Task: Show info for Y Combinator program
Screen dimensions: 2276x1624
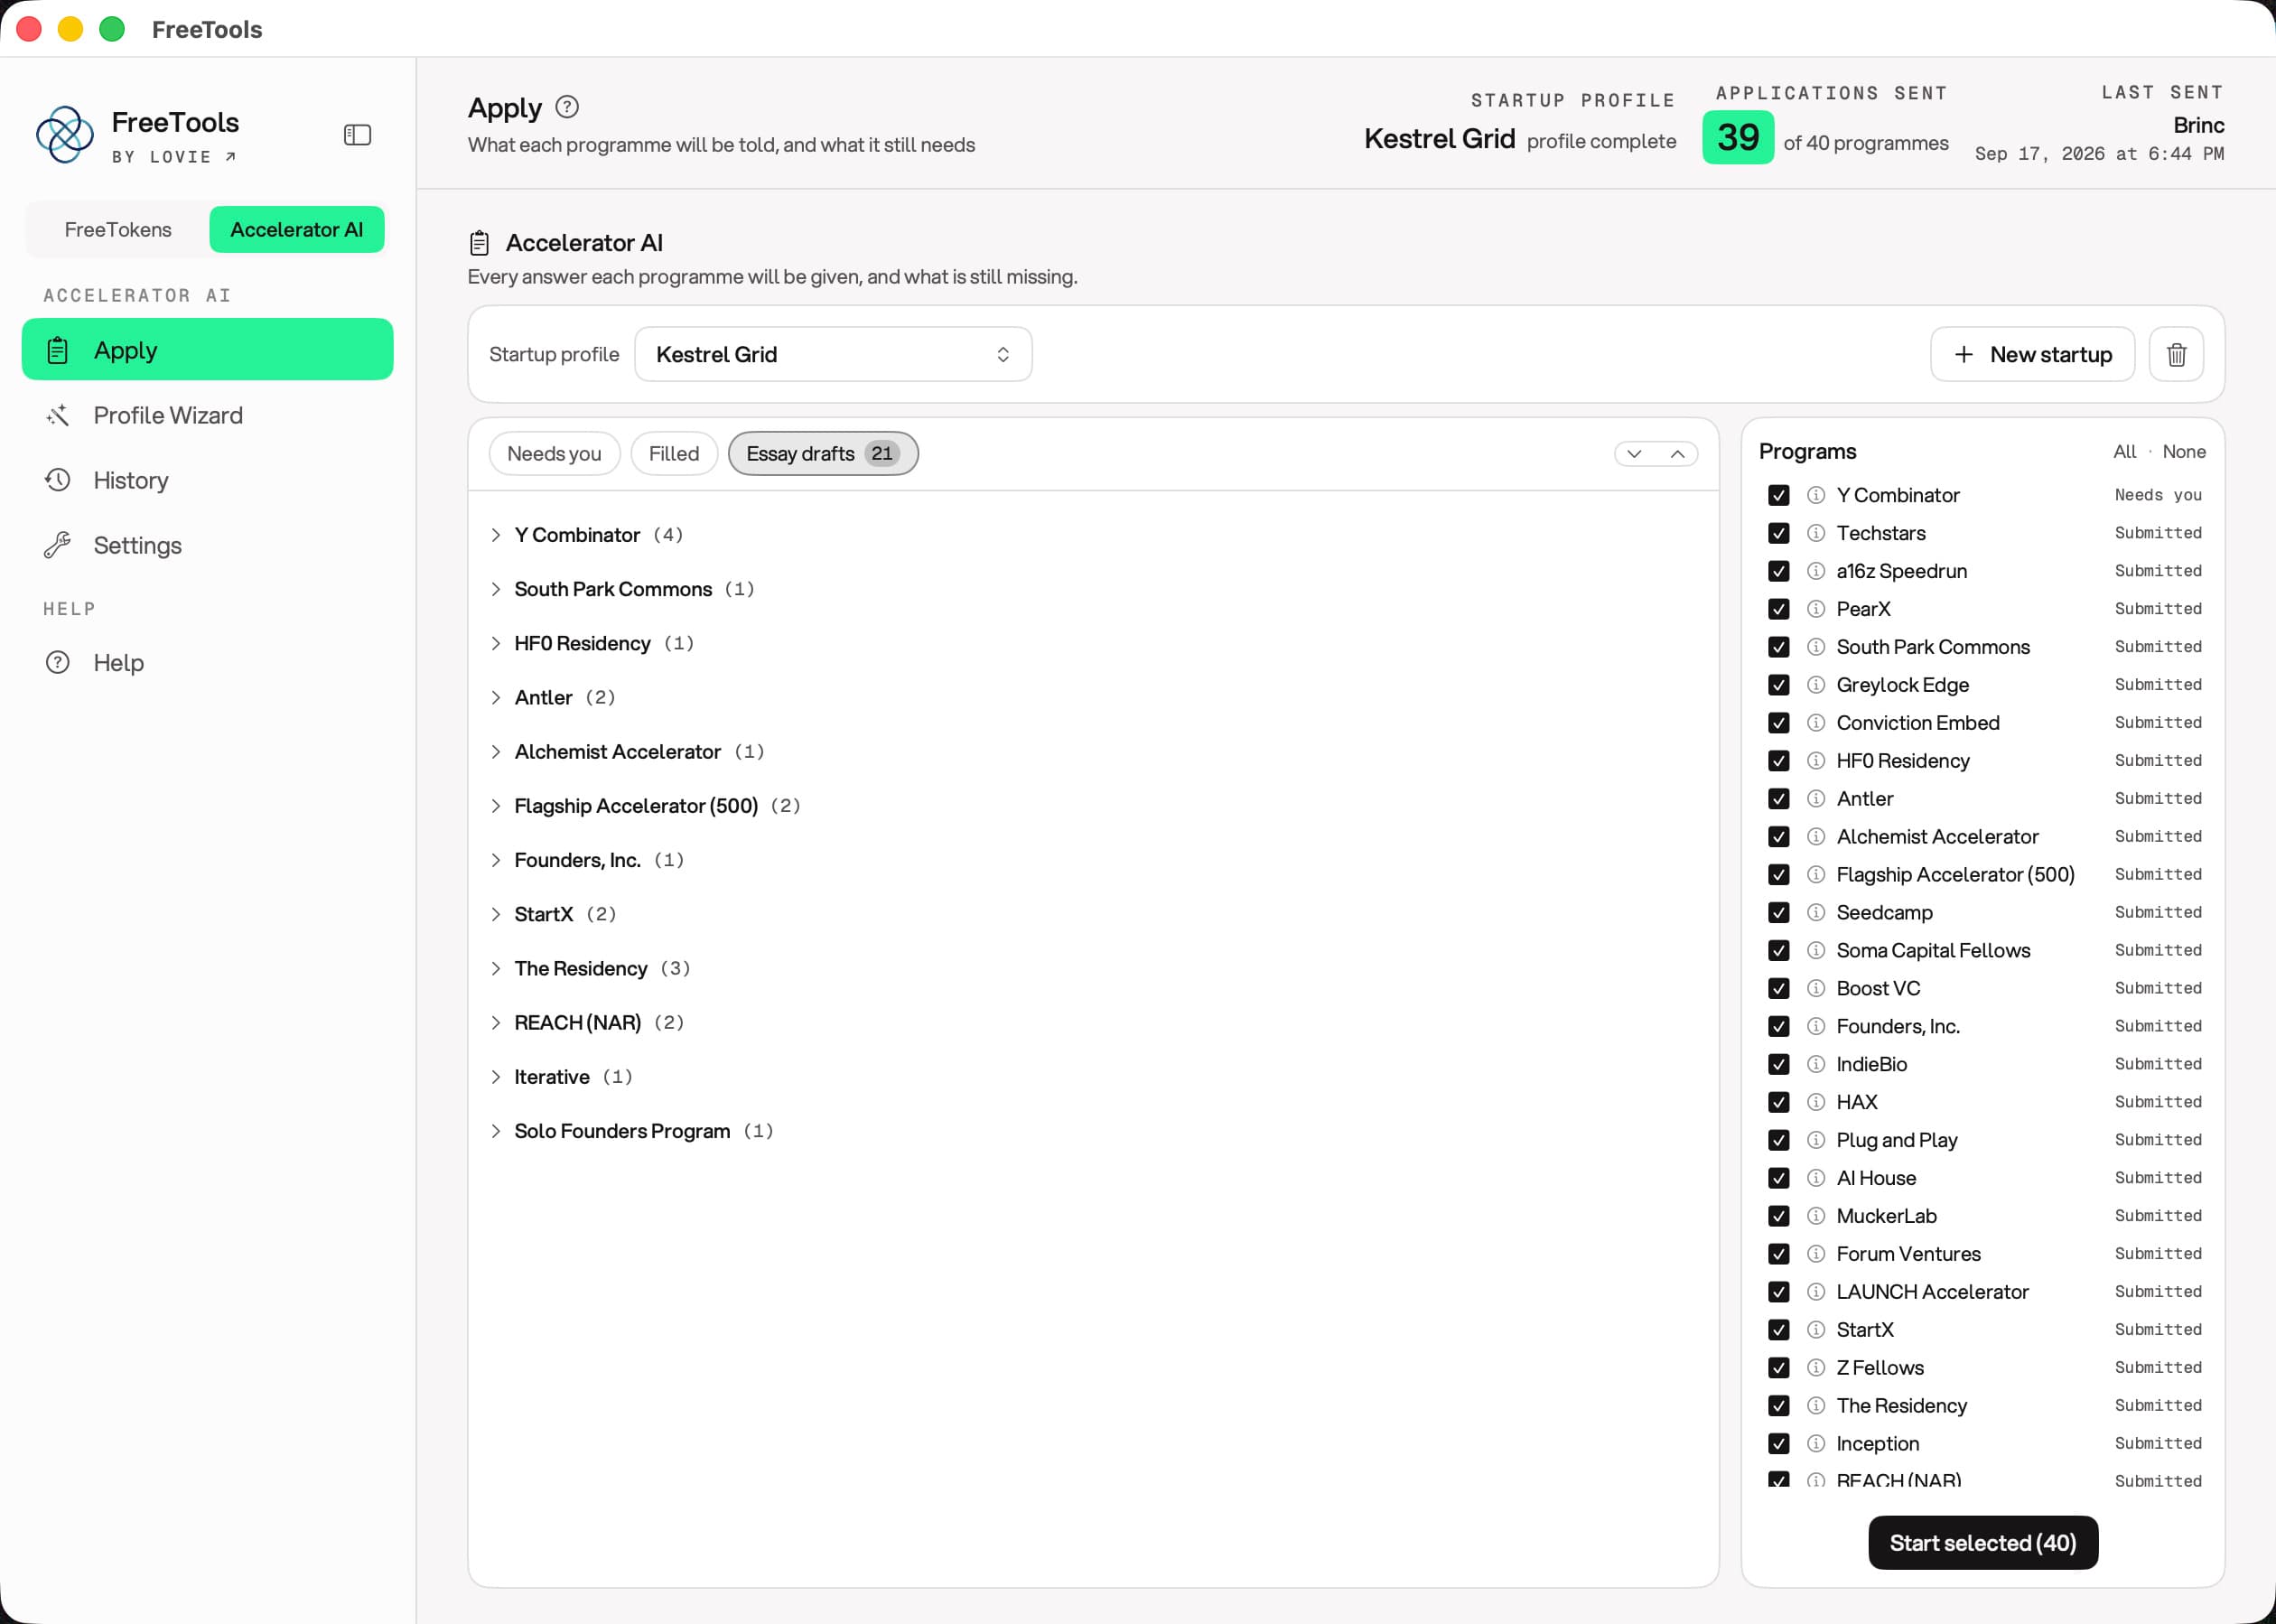Action: pyautogui.click(x=1816, y=495)
